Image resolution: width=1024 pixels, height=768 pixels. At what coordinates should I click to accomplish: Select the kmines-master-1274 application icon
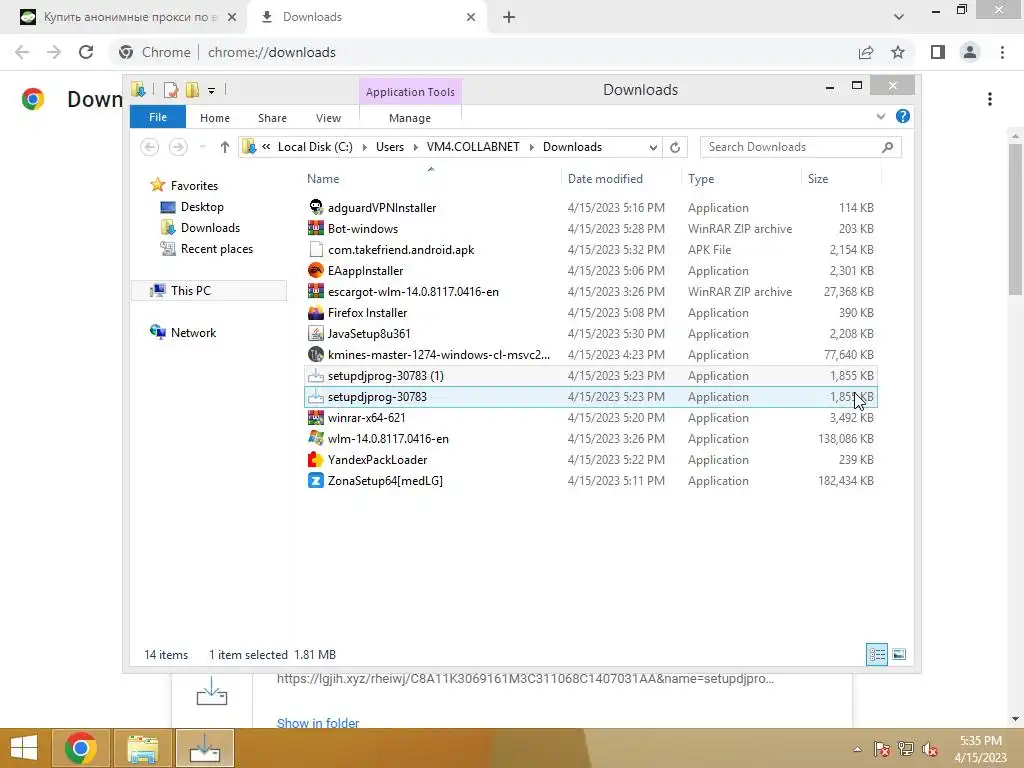point(316,355)
